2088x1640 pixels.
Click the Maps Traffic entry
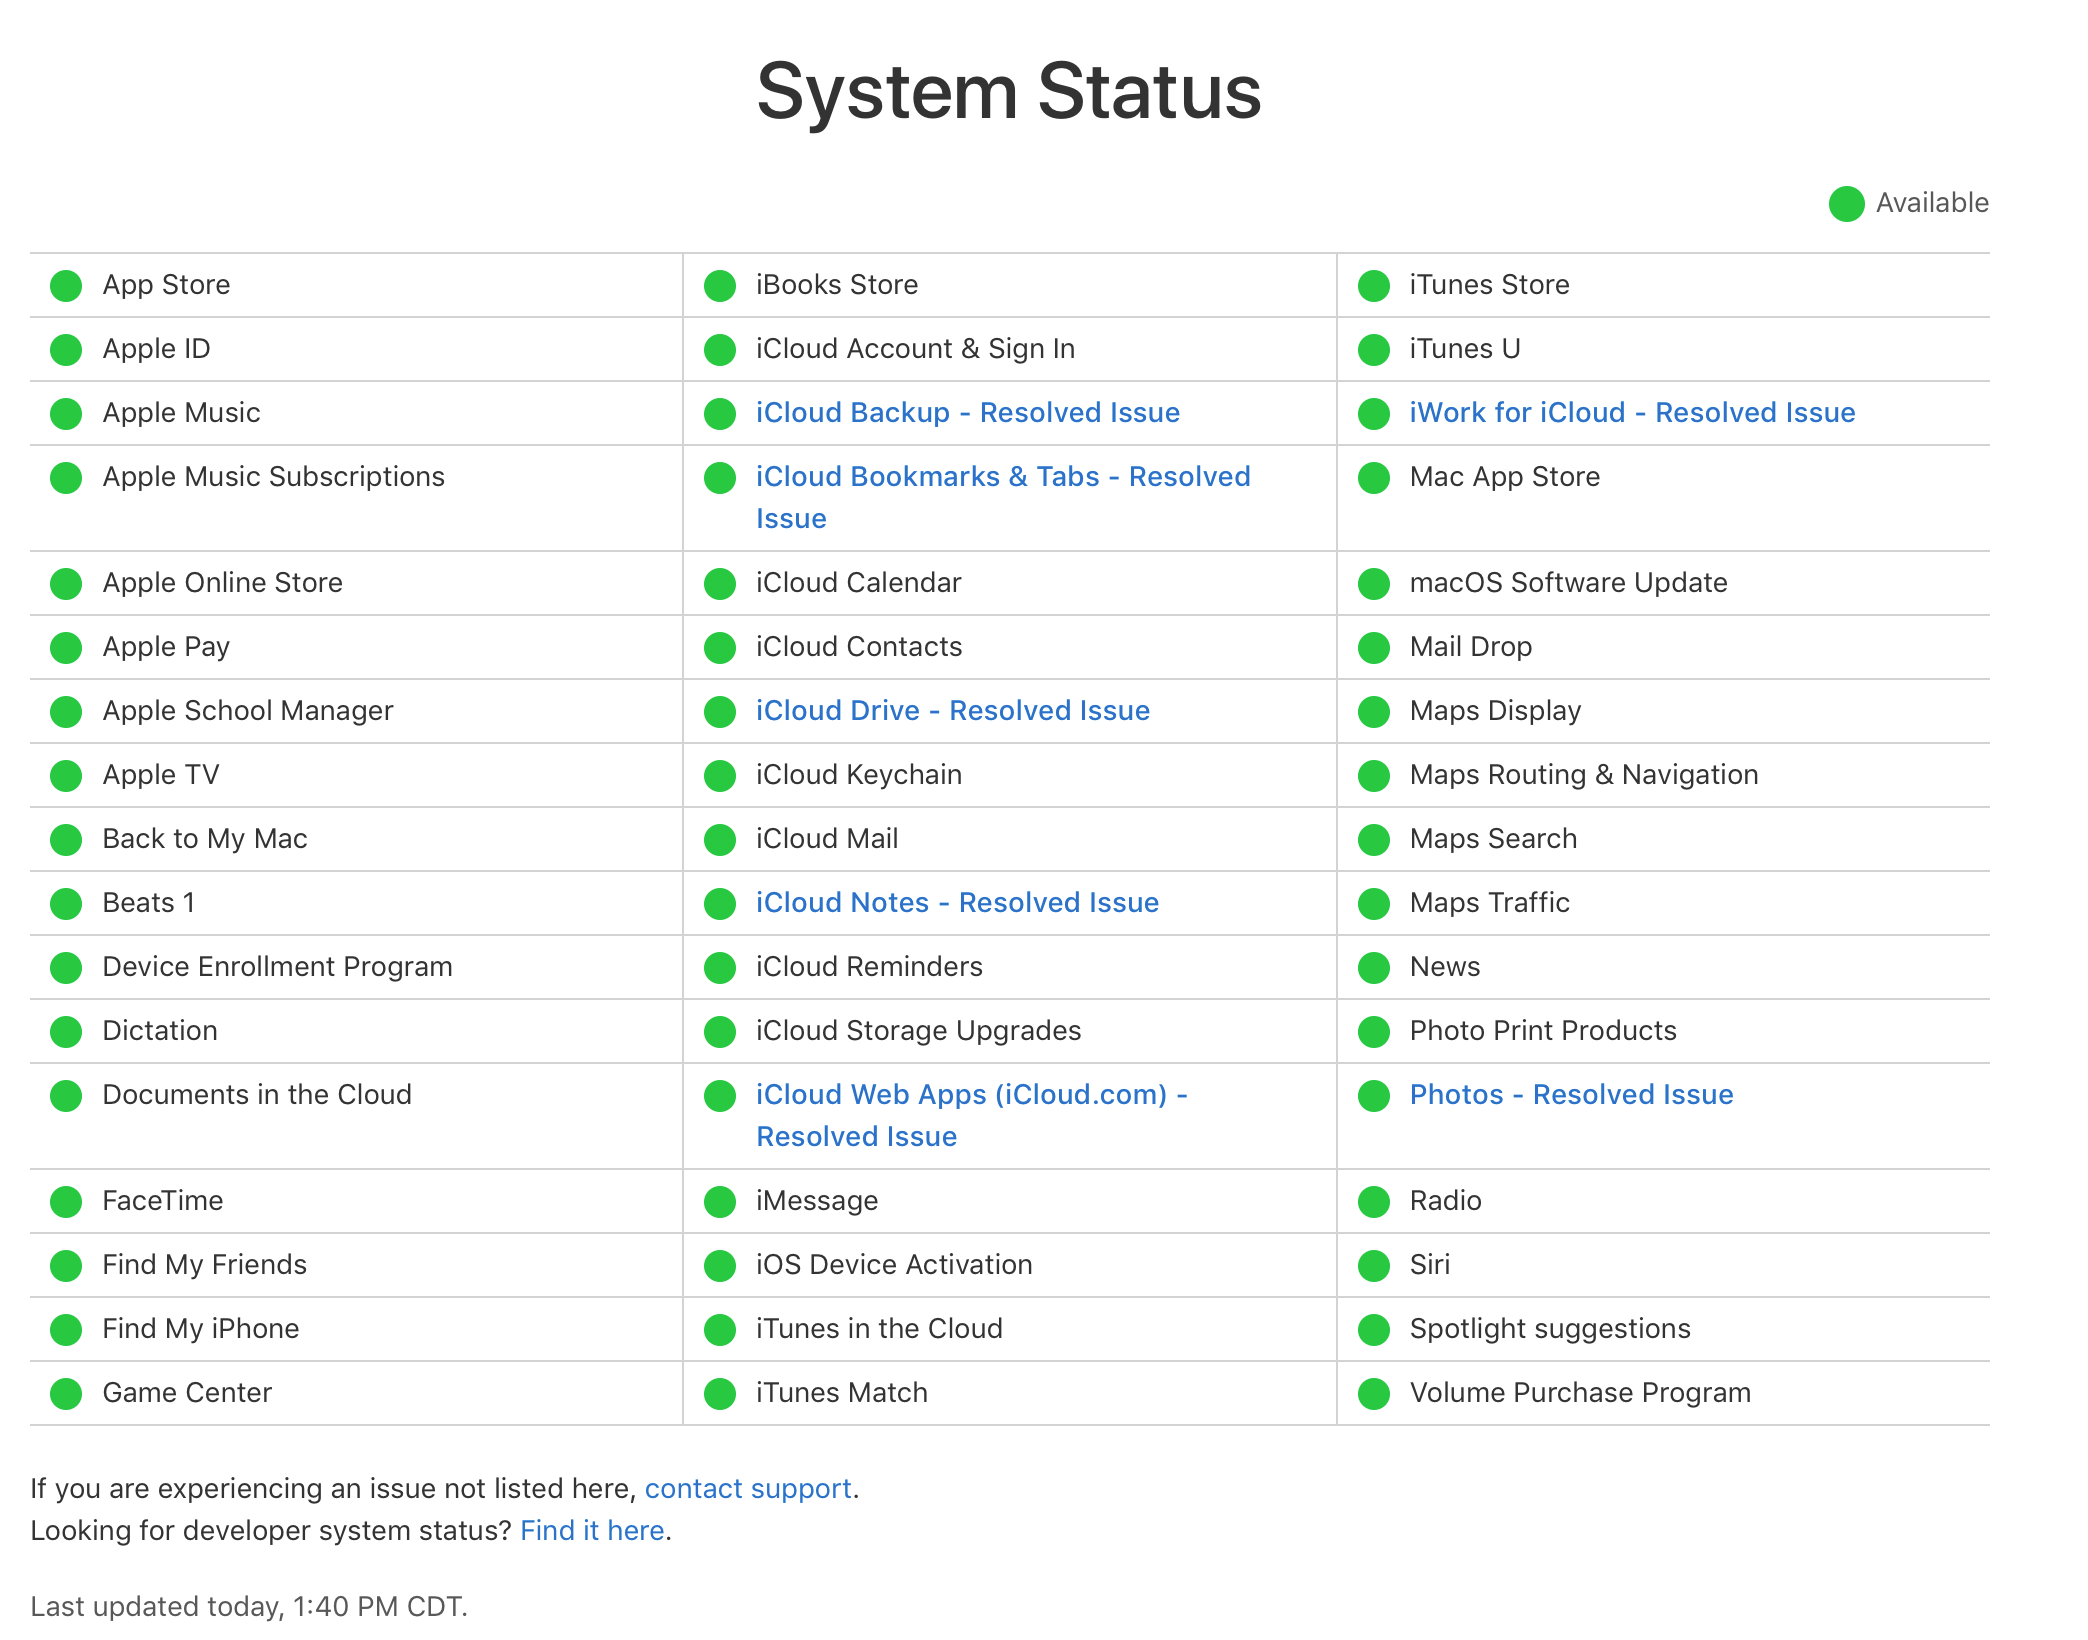click(x=1490, y=903)
